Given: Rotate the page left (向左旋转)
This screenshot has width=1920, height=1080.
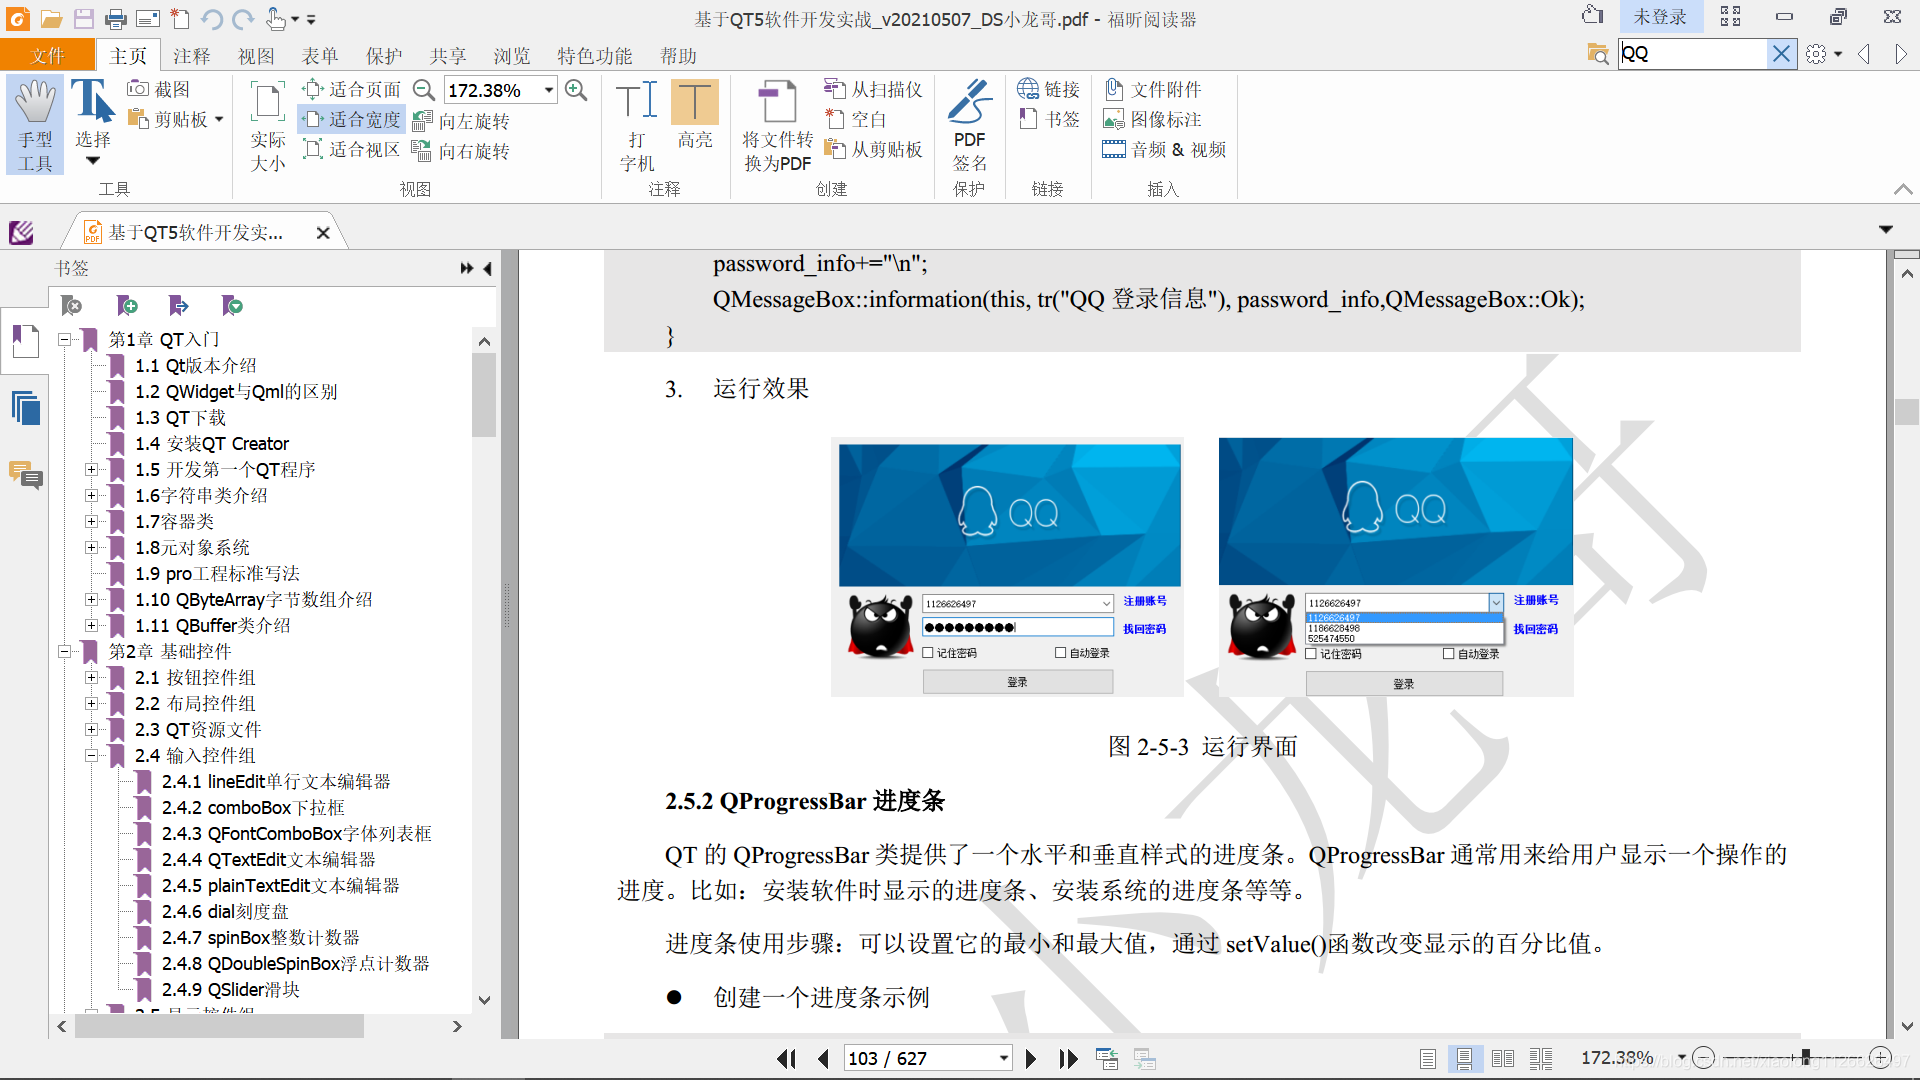Looking at the screenshot, I should tap(462, 121).
